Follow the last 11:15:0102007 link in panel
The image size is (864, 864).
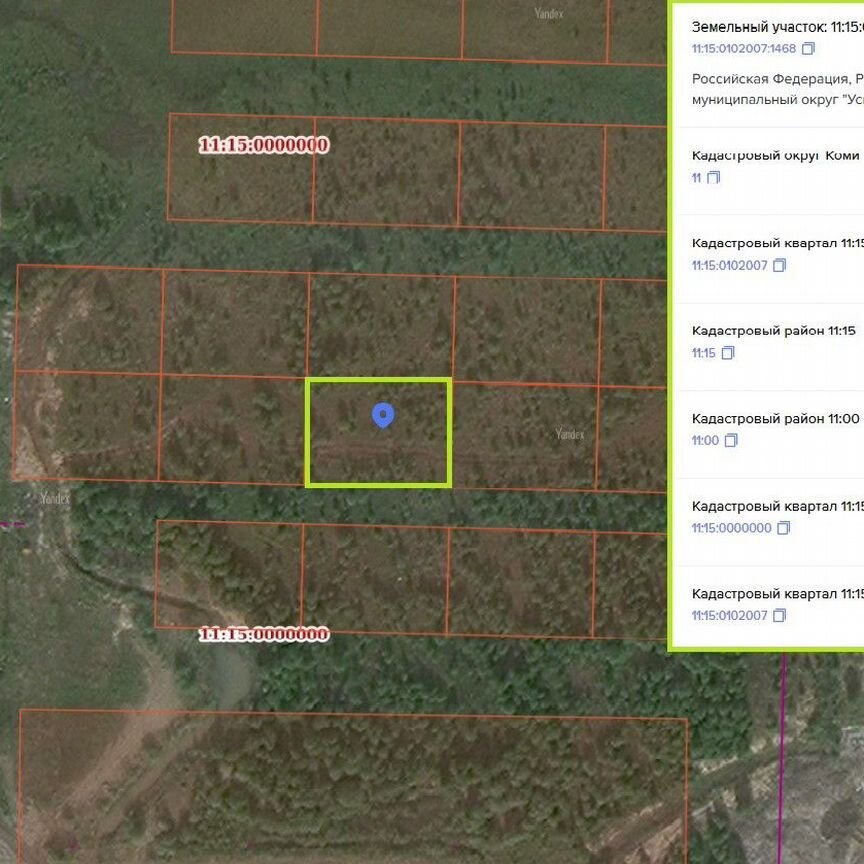click(729, 616)
